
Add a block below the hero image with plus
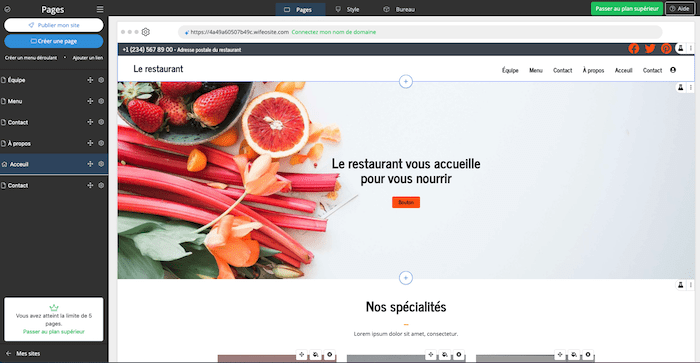click(x=405, y=278)
